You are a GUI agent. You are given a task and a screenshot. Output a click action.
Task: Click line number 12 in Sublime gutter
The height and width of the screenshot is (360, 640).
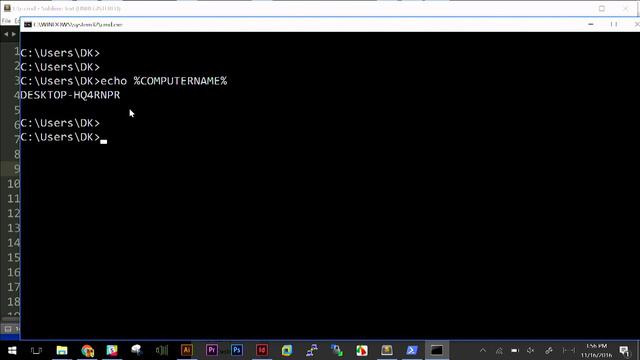(13, 213)
